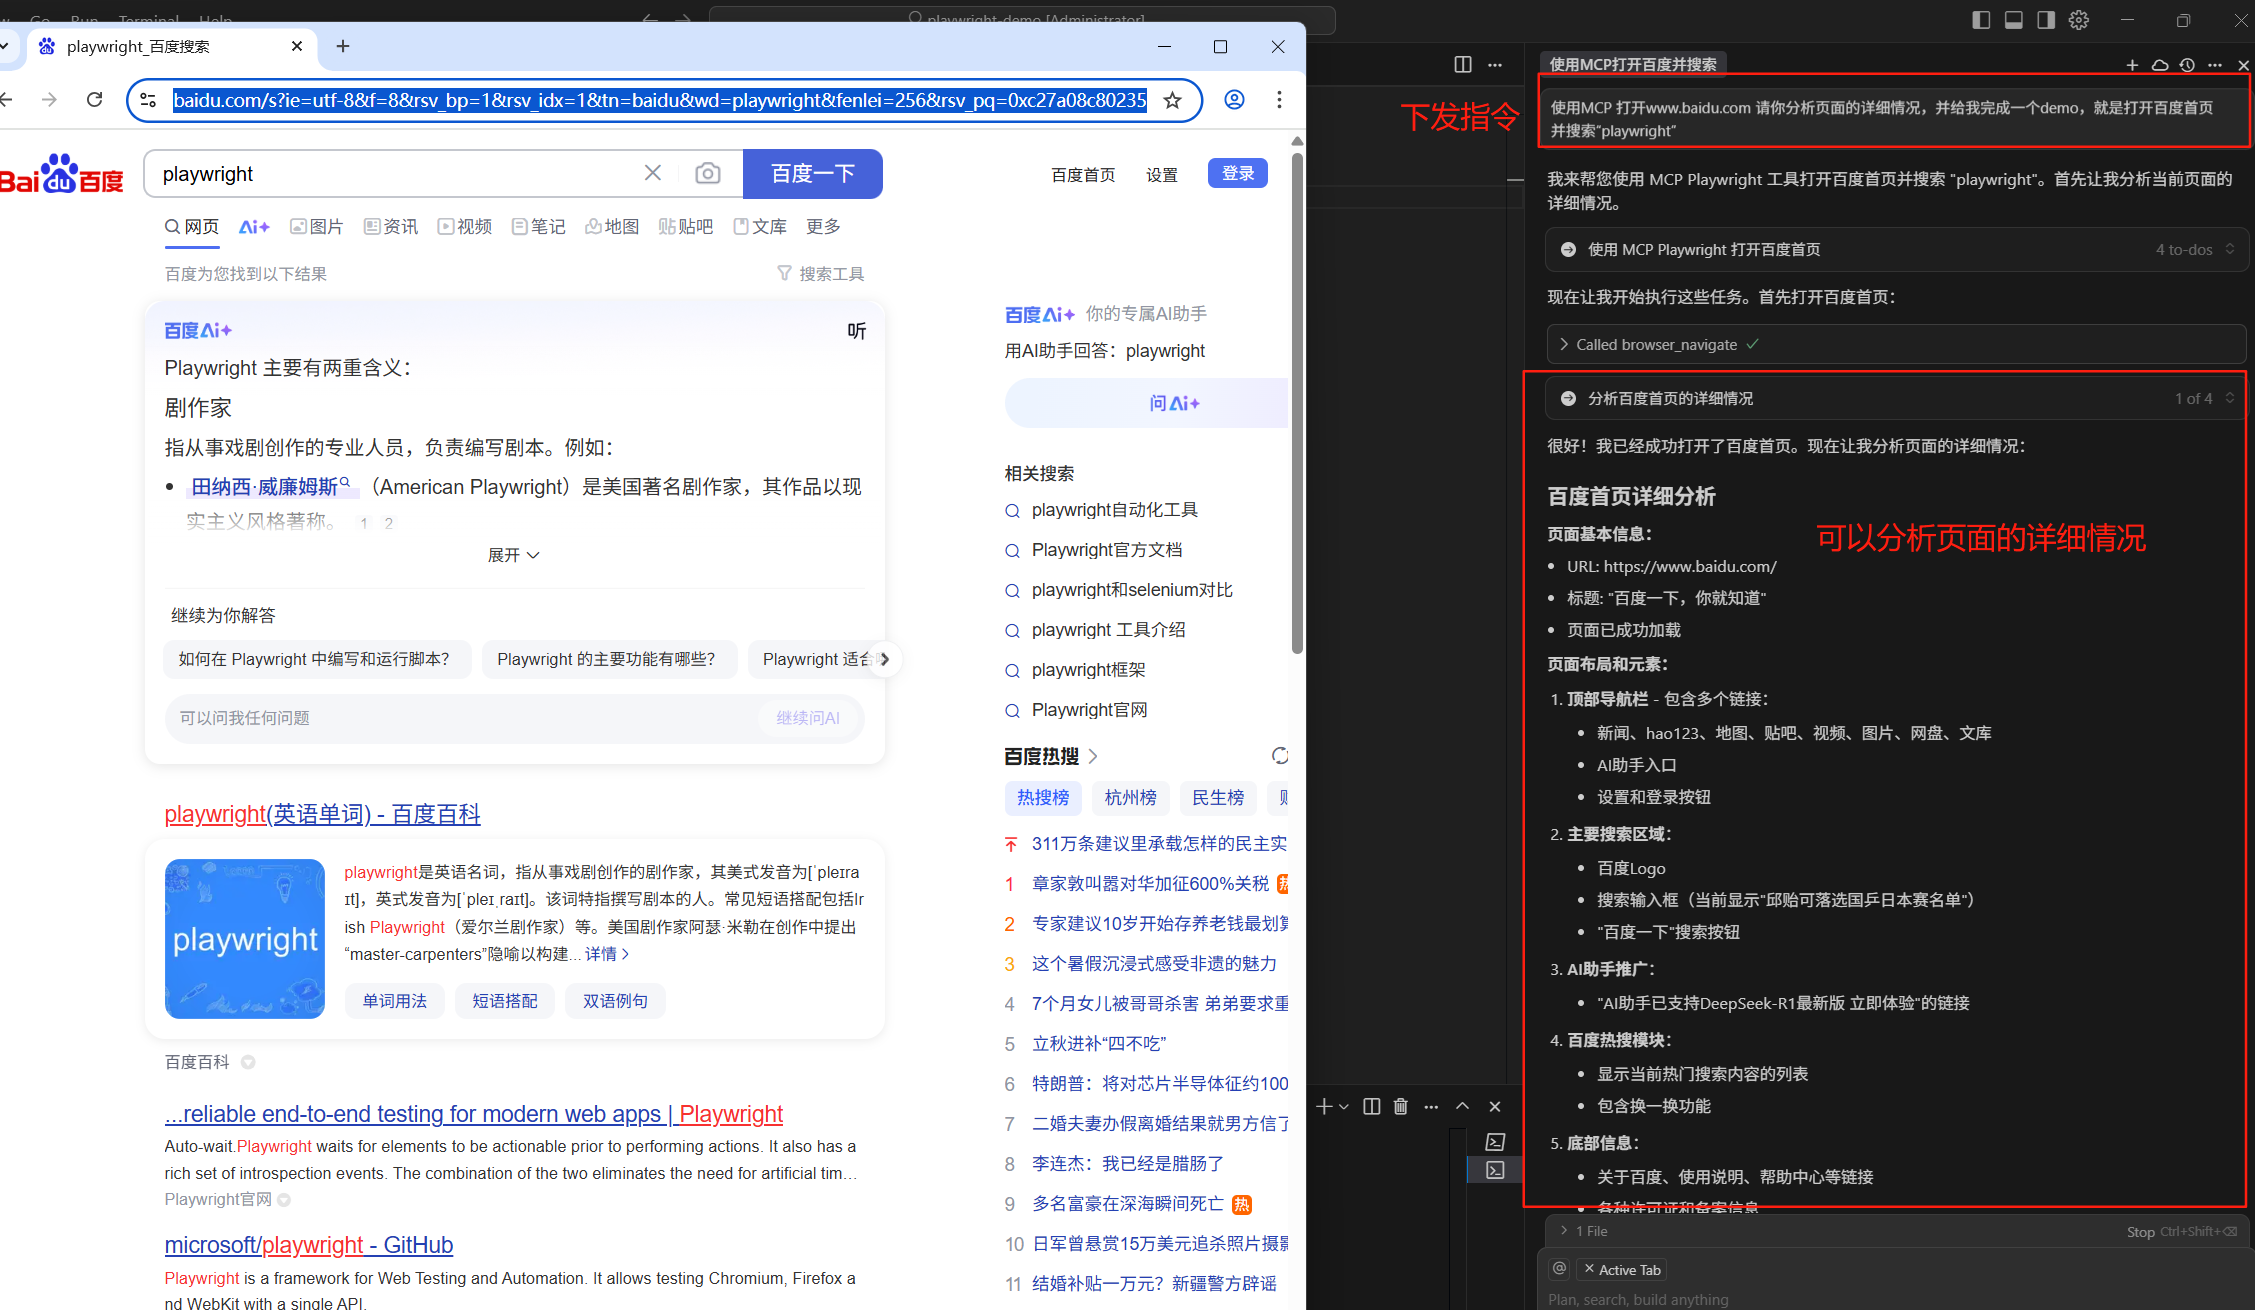Expand AI answer with 展开
This screenshot has height=1310, width=2255.
[513, 555]
